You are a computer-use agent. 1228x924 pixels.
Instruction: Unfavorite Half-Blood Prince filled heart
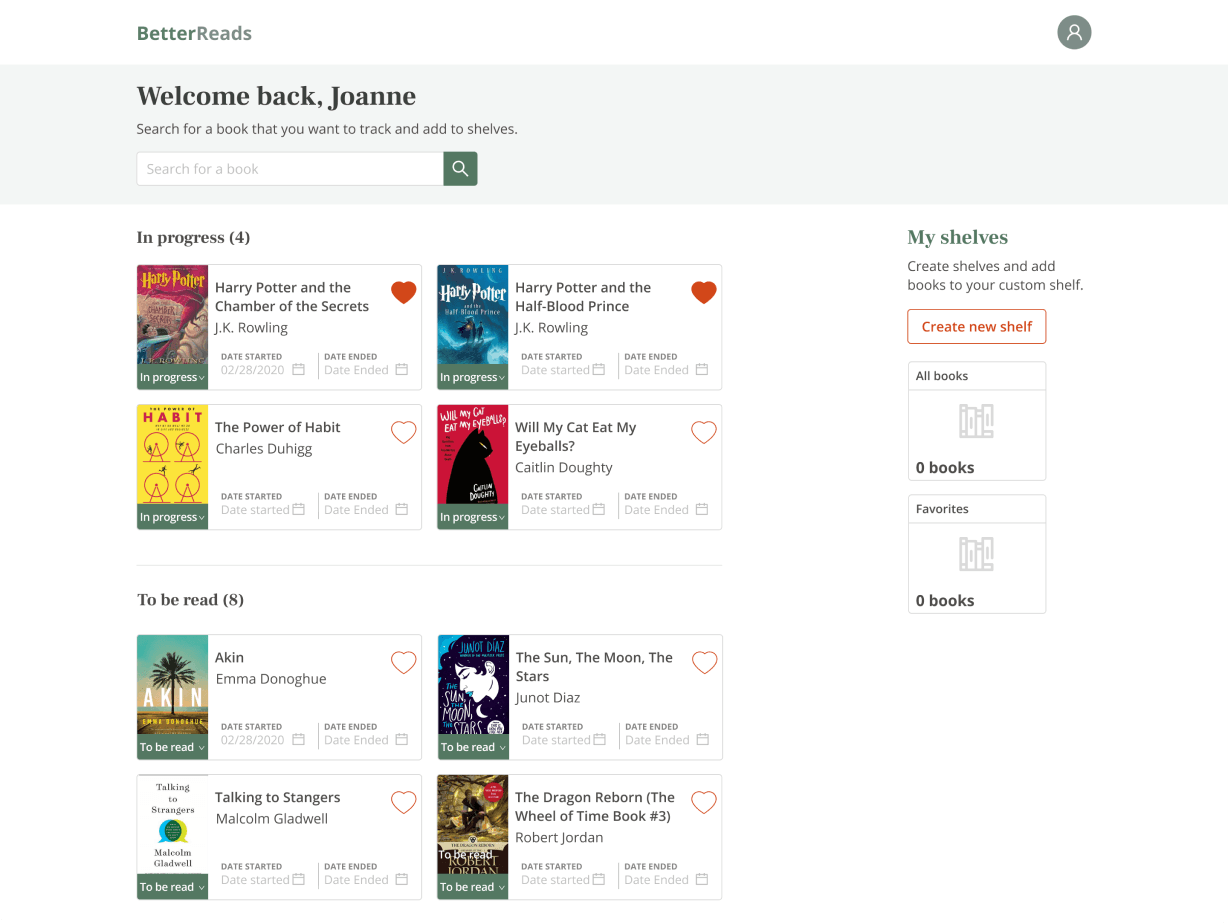[704, 292]
